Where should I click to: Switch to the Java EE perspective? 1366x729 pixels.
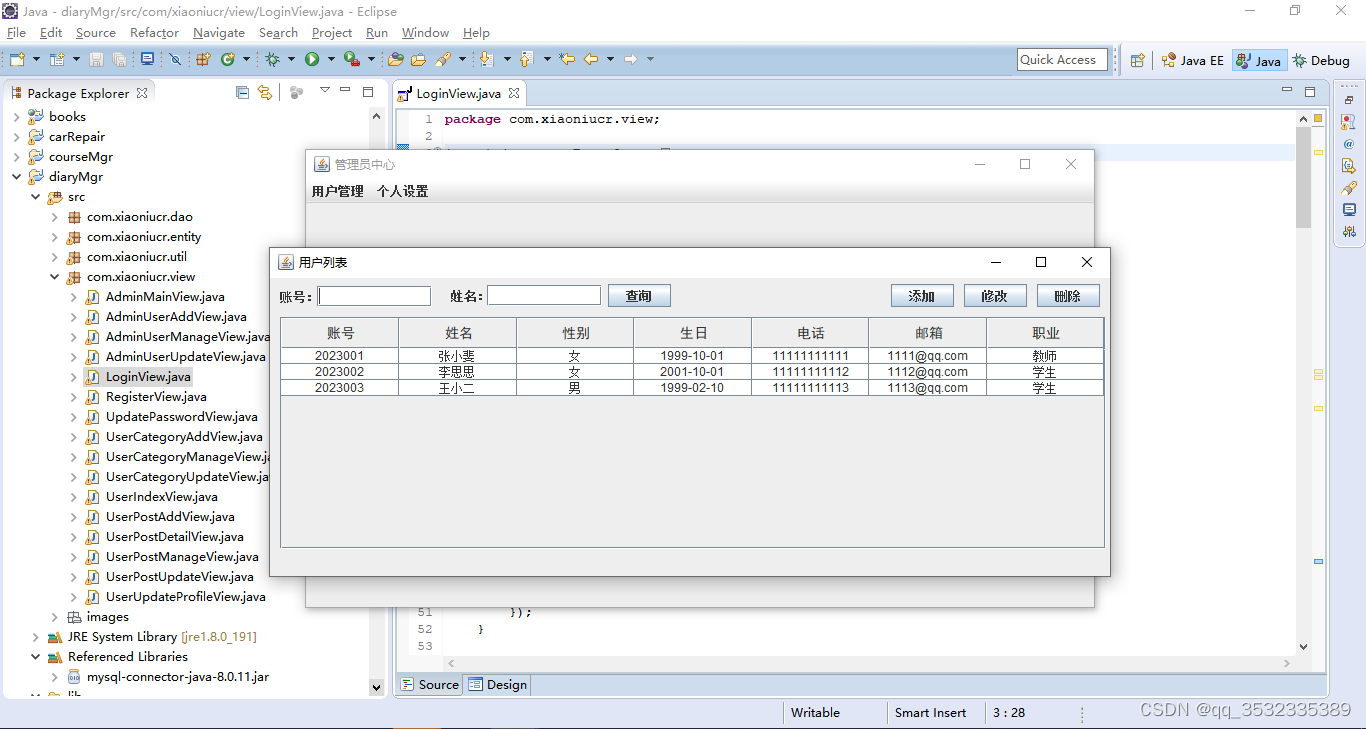pos(1192,60)
